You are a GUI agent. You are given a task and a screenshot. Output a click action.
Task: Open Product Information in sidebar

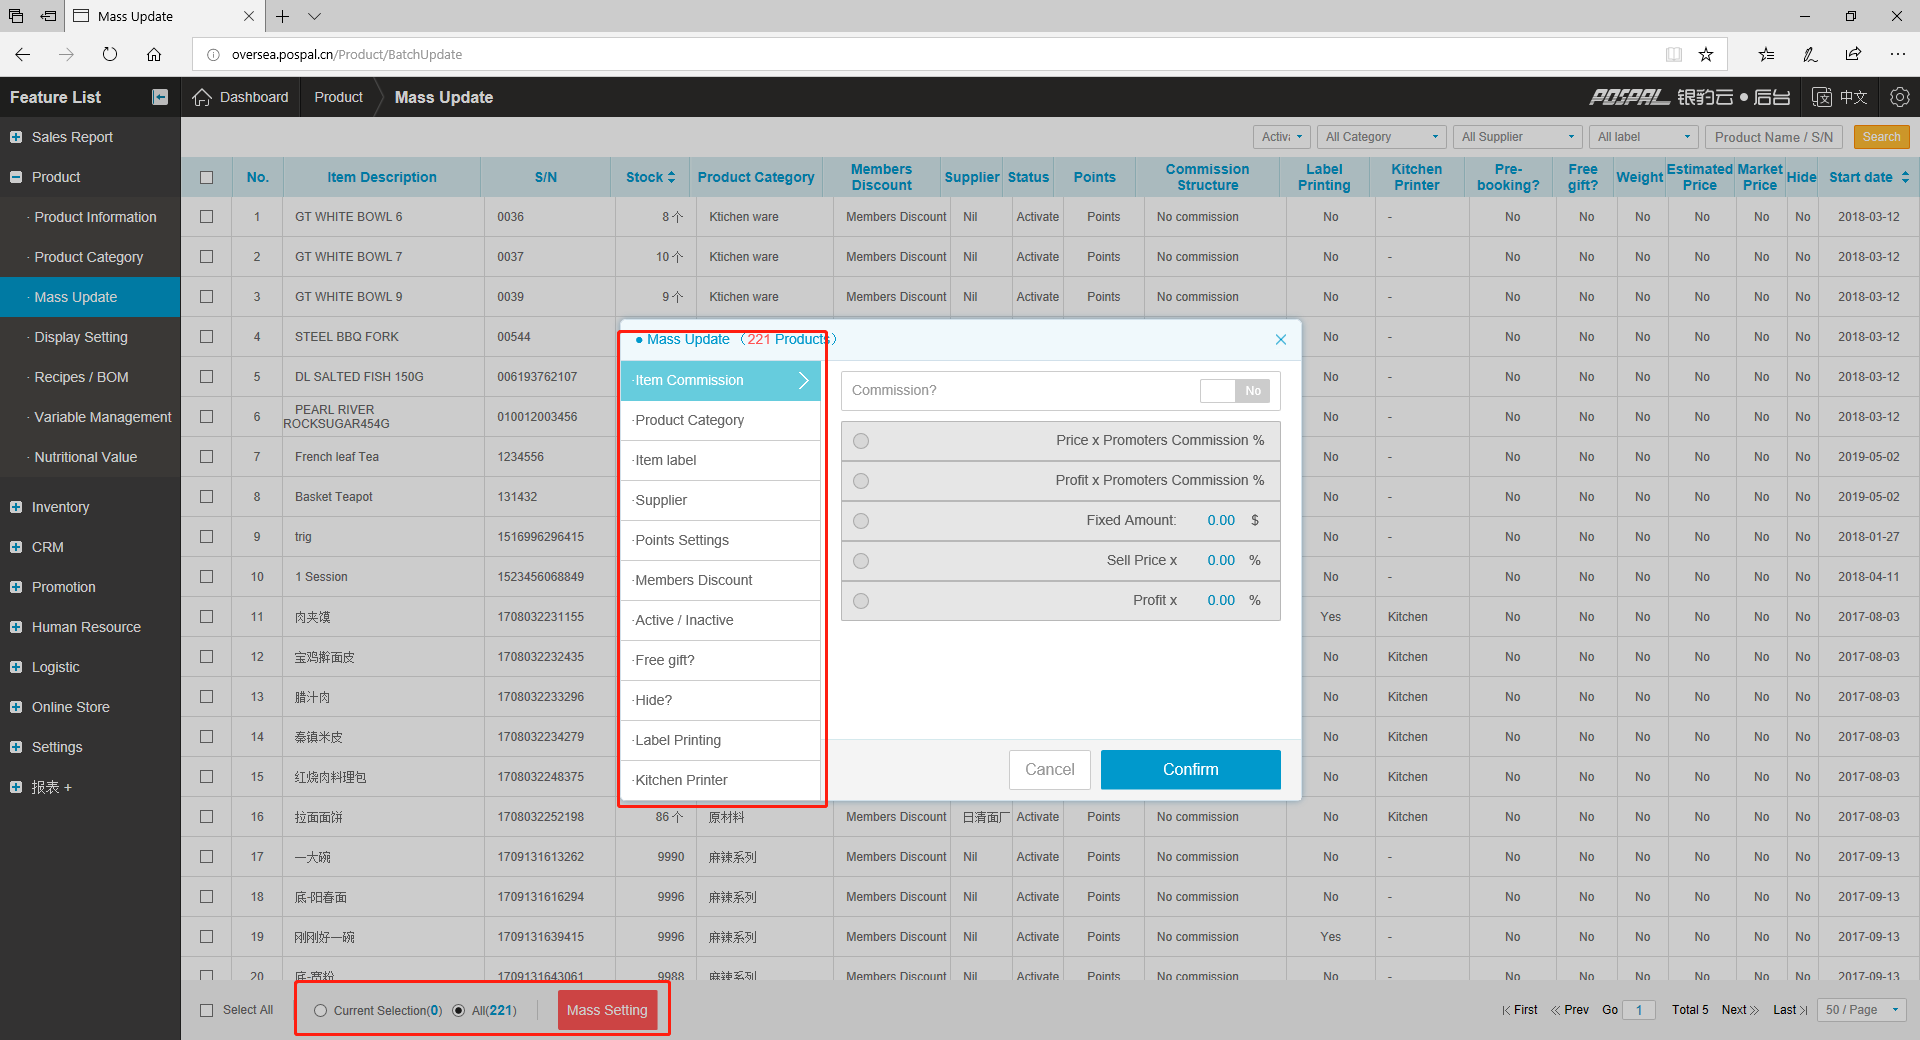pos(95,217)
